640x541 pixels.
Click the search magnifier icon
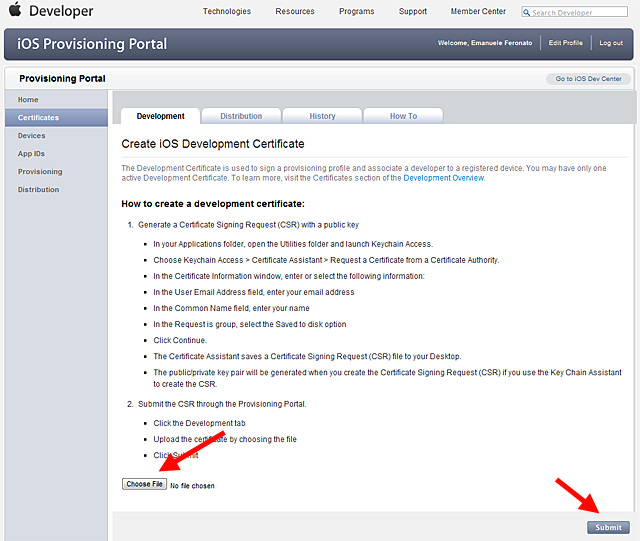528,13
